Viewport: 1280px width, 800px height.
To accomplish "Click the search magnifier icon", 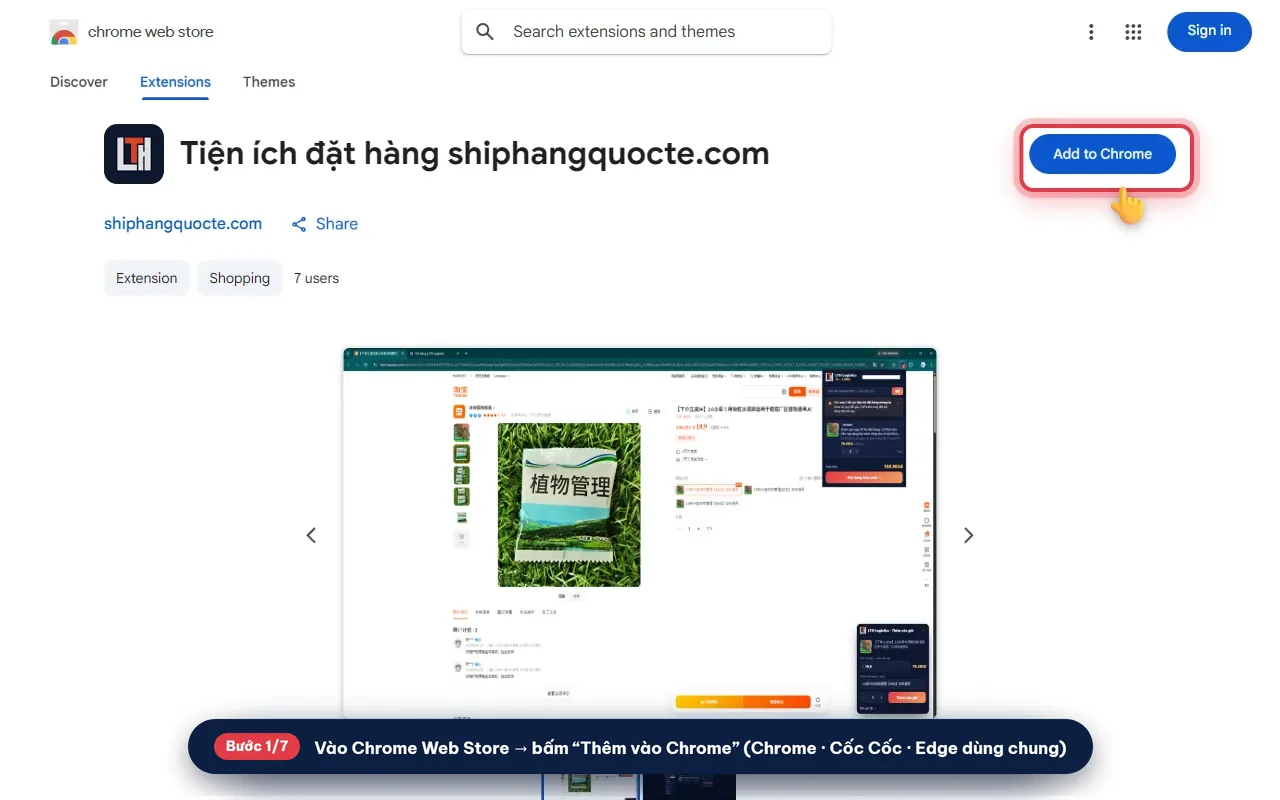I will 485,32.
